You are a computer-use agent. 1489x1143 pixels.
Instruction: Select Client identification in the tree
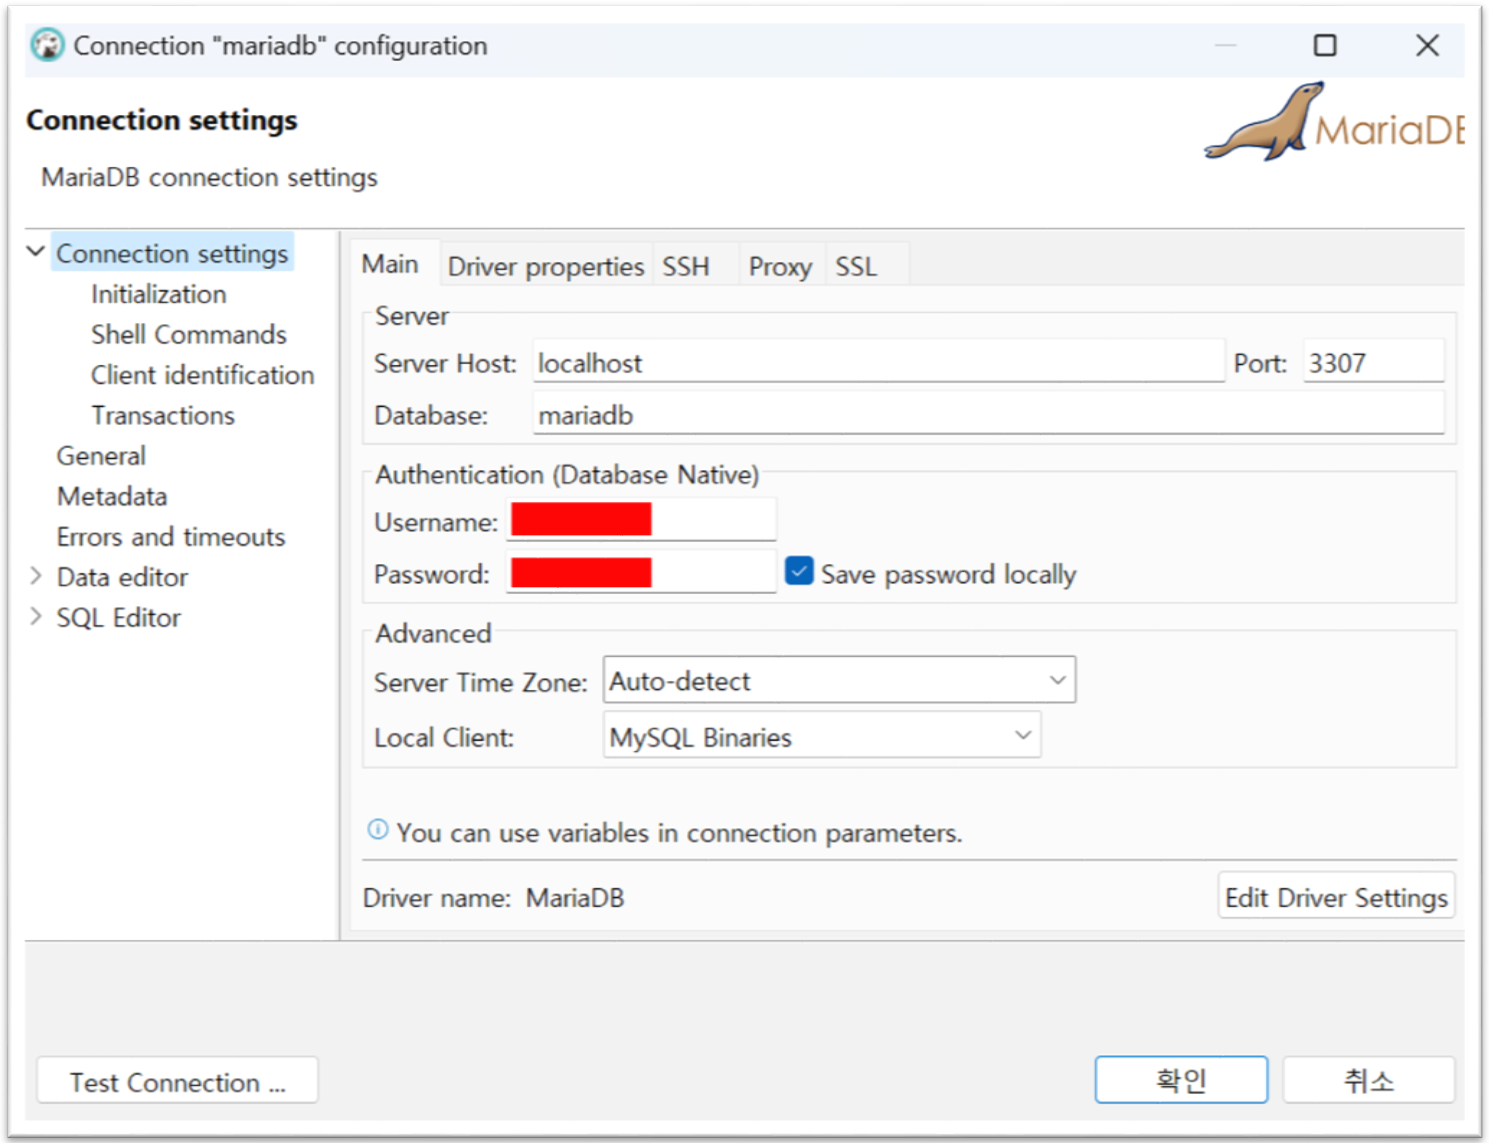[202, 375]
